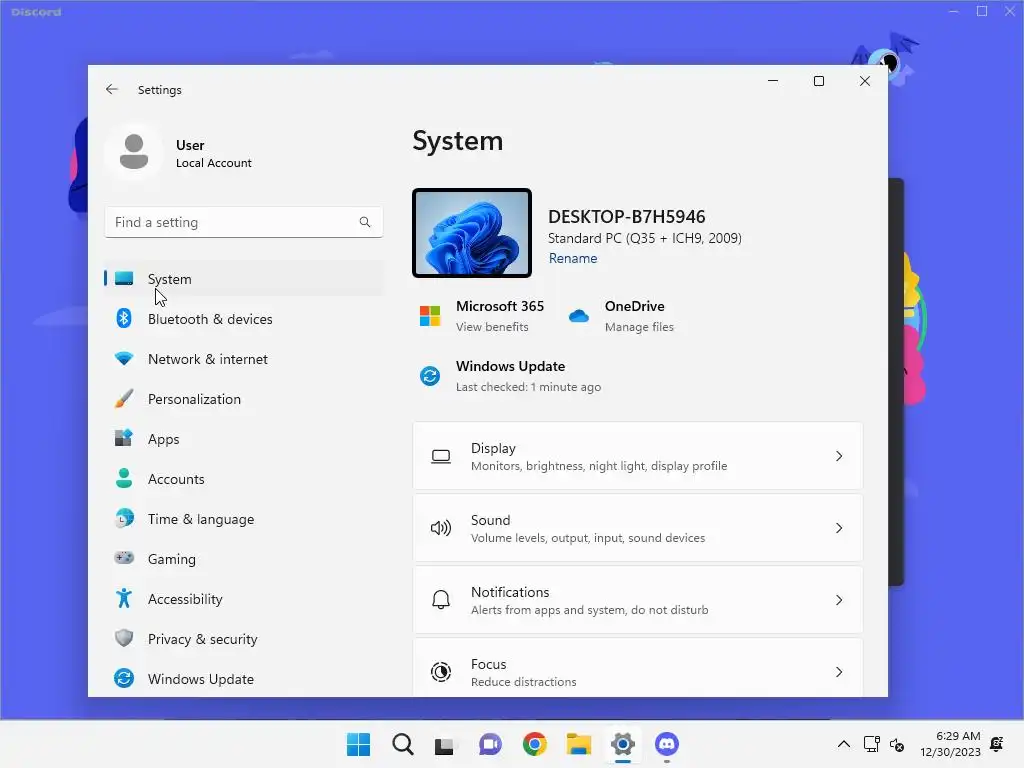The height and width of the screenshot is (768, 1024).
Task: Click OneDrive Manage files
Action: click(639, 327)
